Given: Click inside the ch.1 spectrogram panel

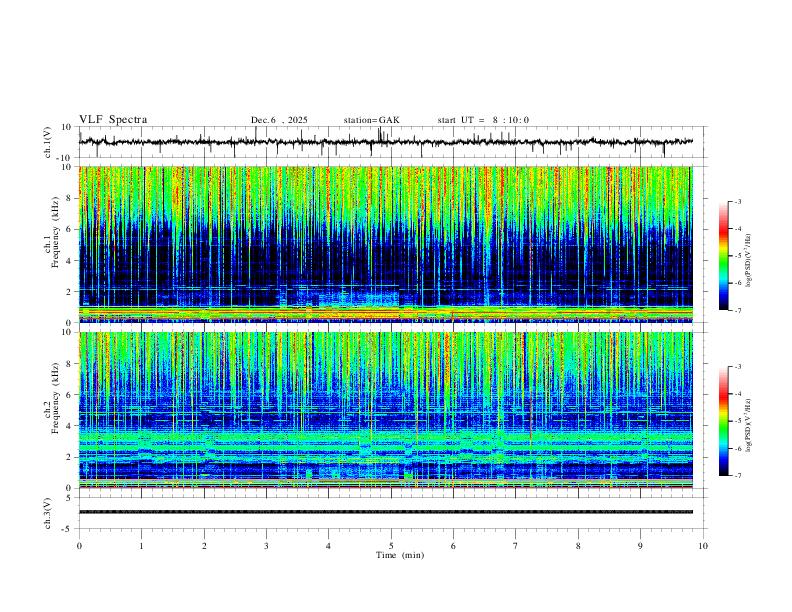Looking at the screenshot, I should pyautogui.click(x=386, y=244).
